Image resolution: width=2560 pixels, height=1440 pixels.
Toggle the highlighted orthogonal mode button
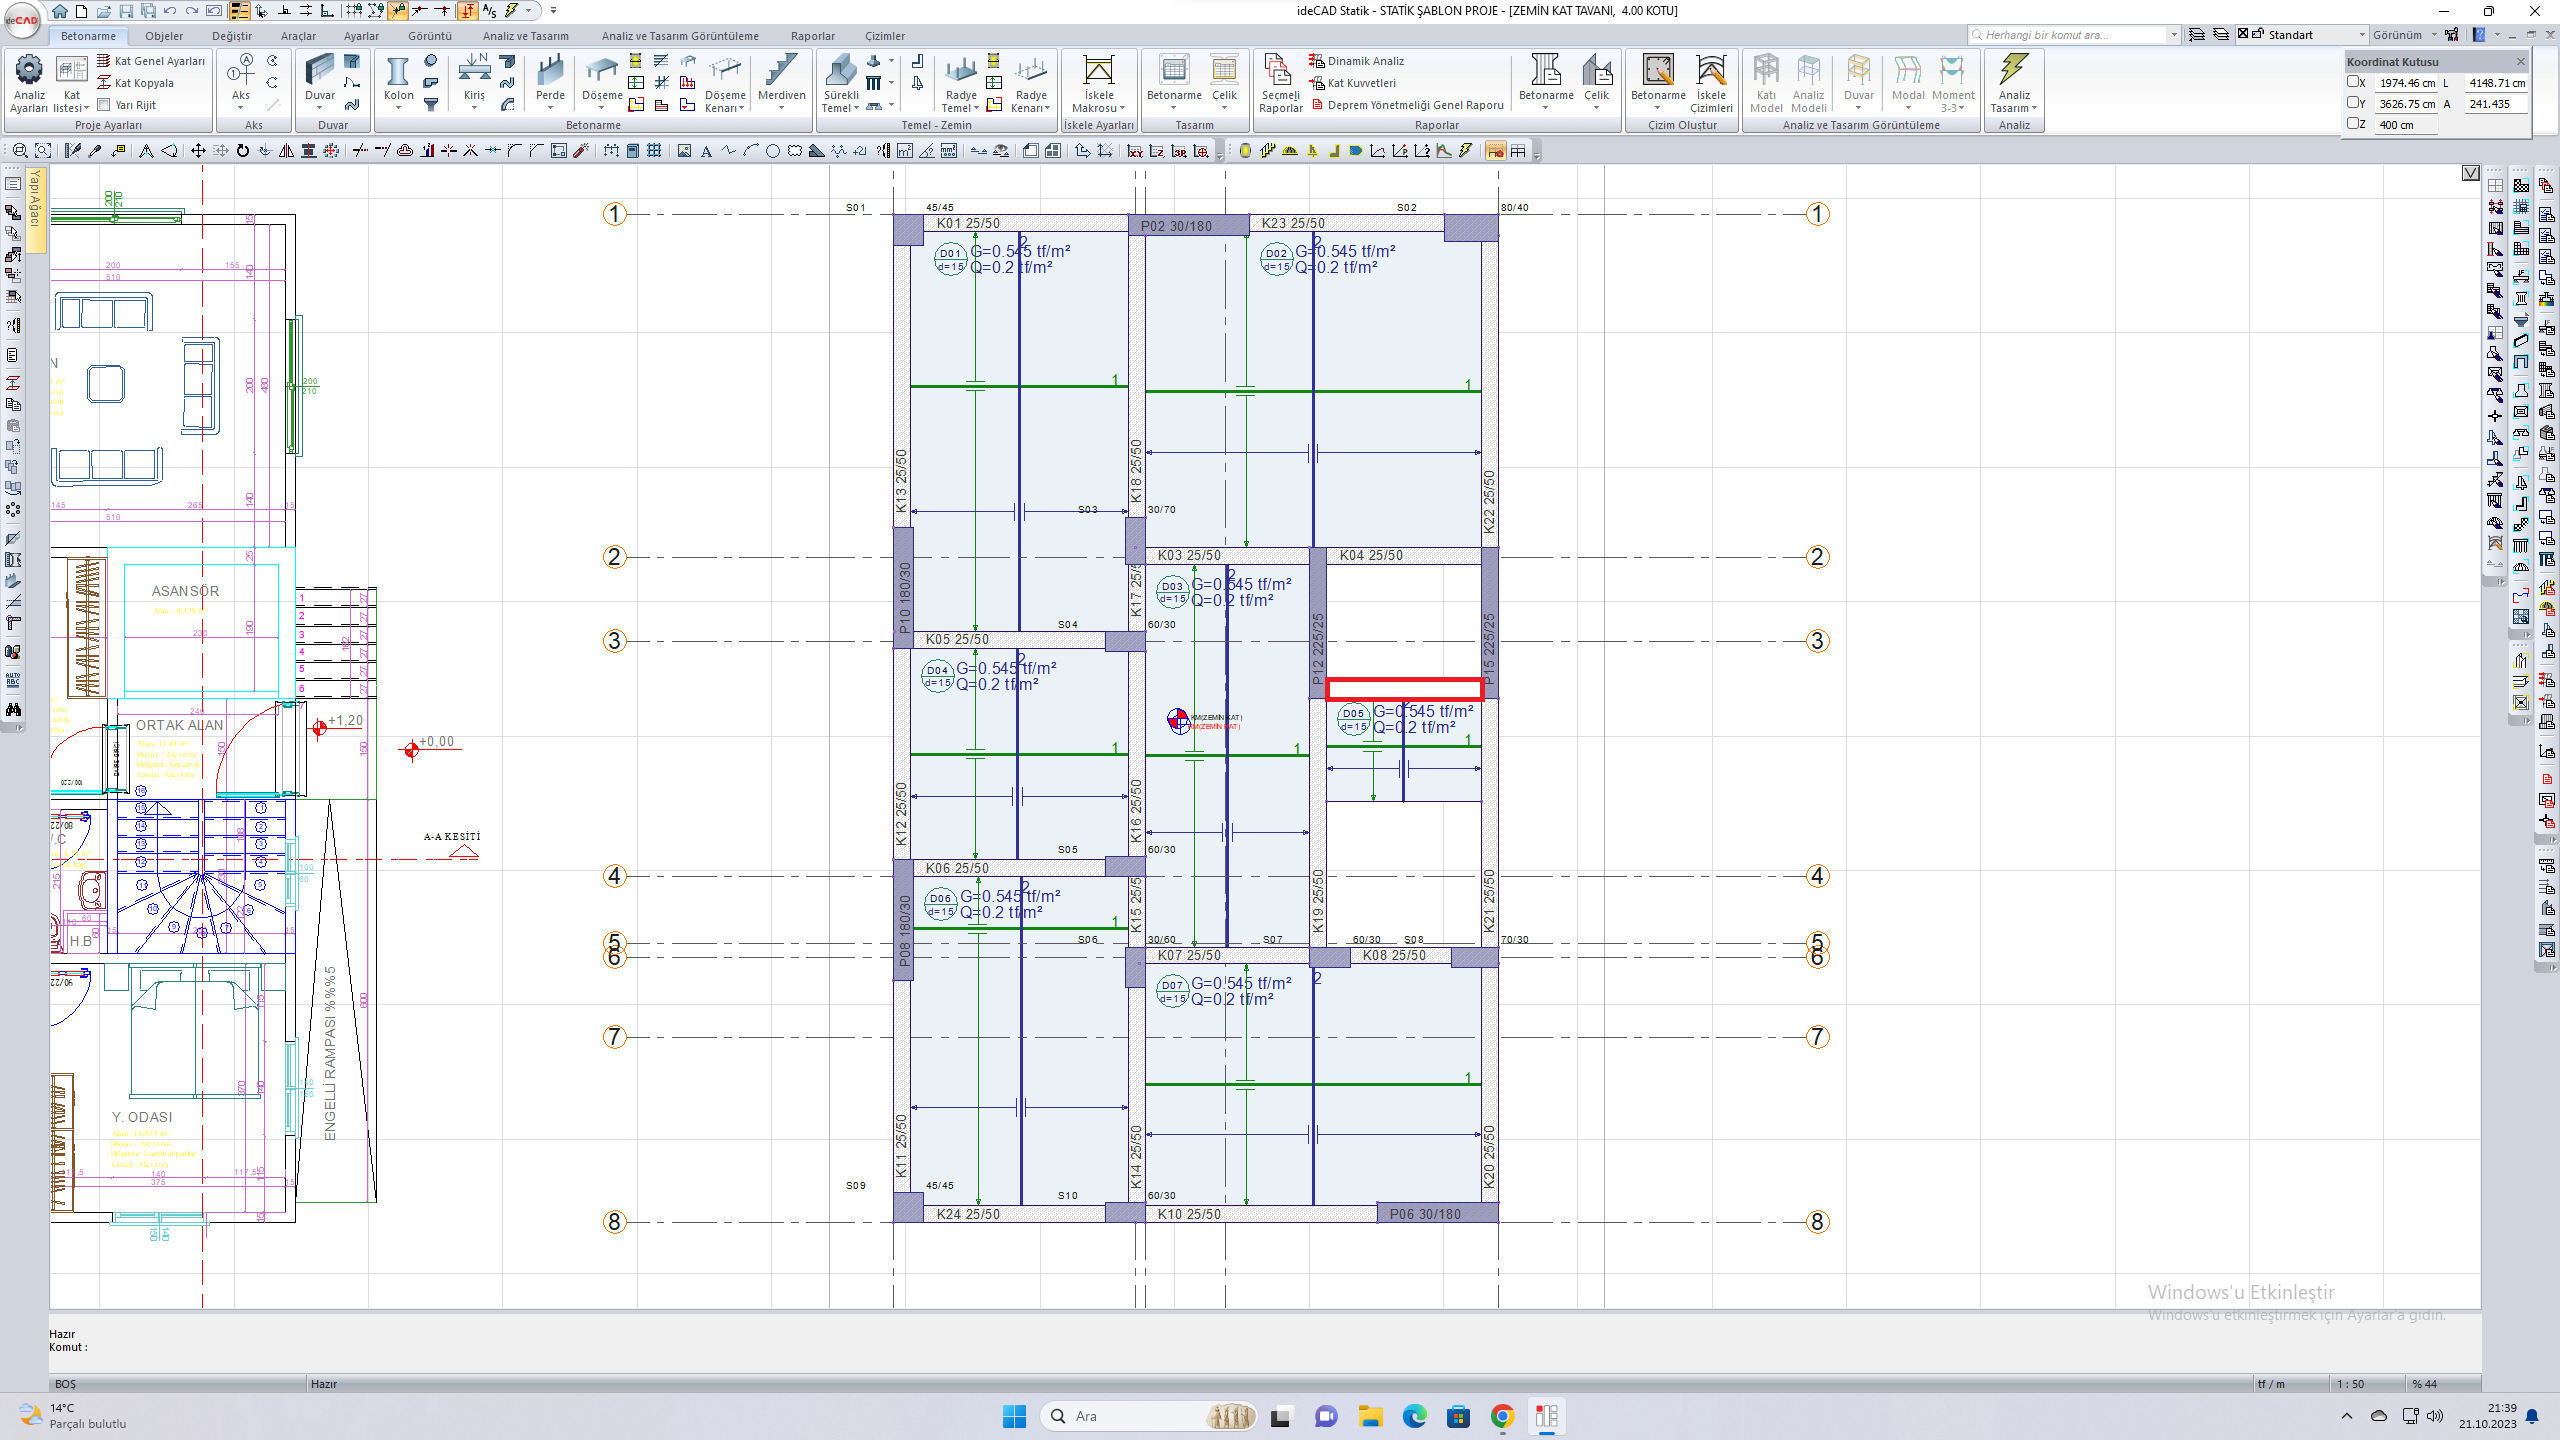coord(467,11)
